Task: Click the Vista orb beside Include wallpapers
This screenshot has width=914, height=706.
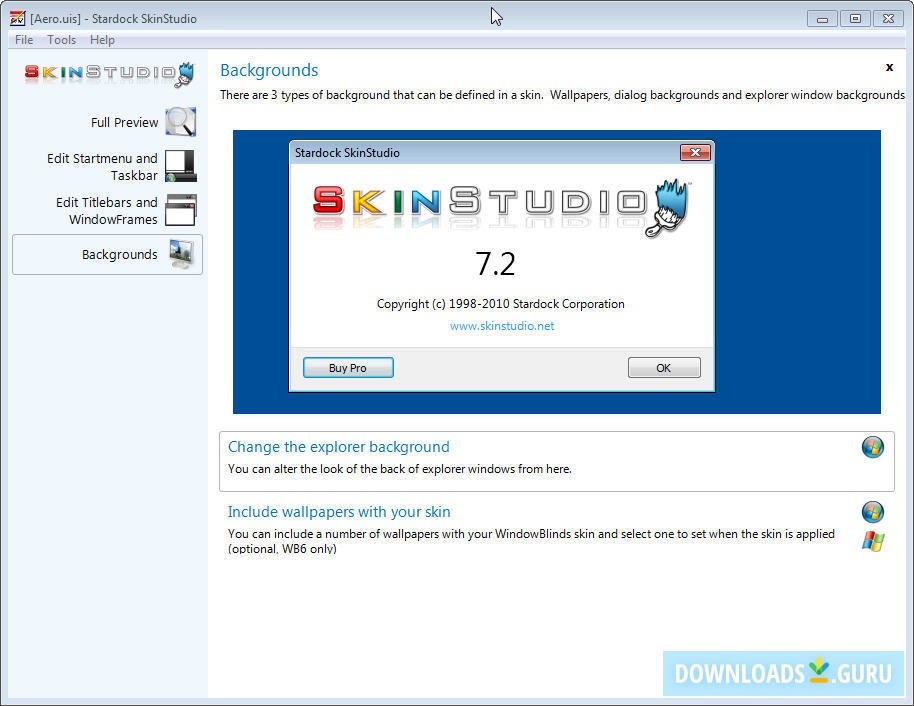Action: pos(873,512)
